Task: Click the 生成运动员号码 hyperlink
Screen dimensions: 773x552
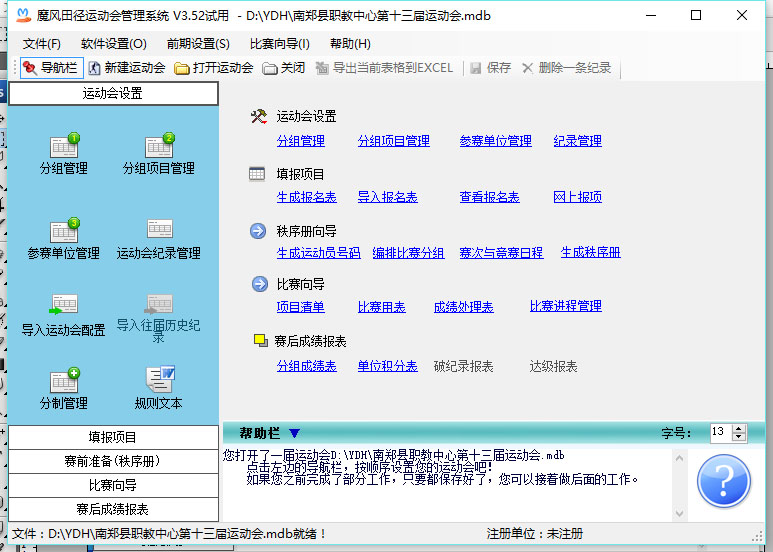Action: pyautogui.click(x=318, y=253)
